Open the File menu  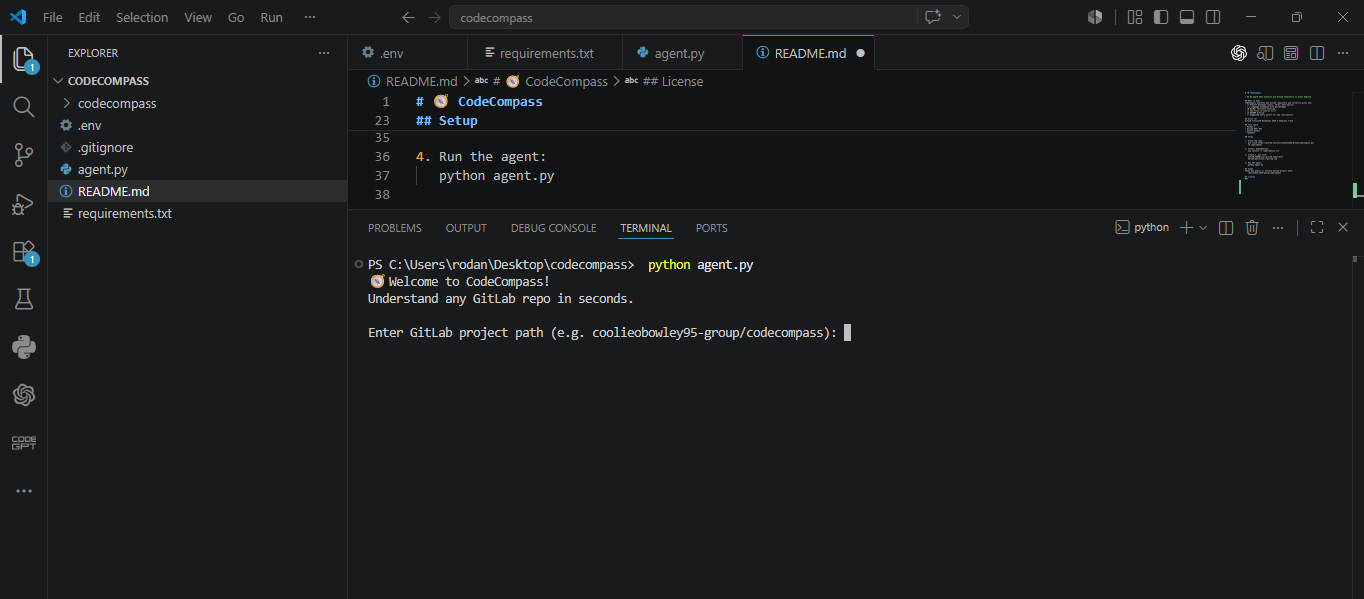click(x=52, y=17)
